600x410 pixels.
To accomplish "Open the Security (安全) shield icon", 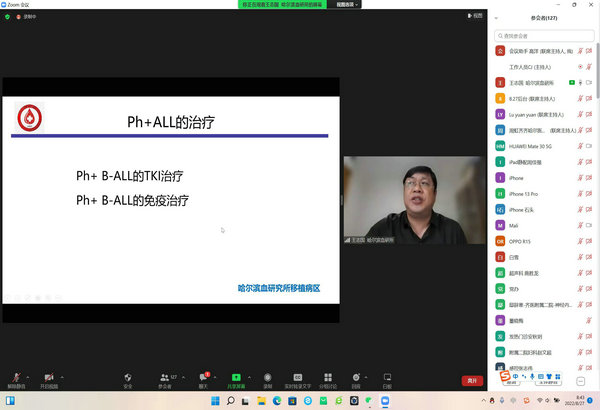I will click(x=127, y=377).
